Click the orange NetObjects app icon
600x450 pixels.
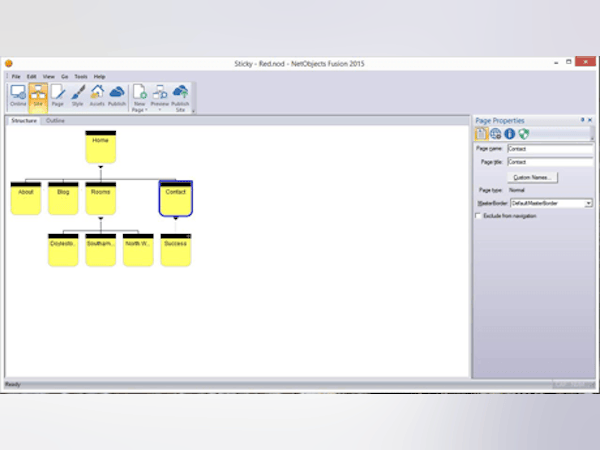[9, 64]
